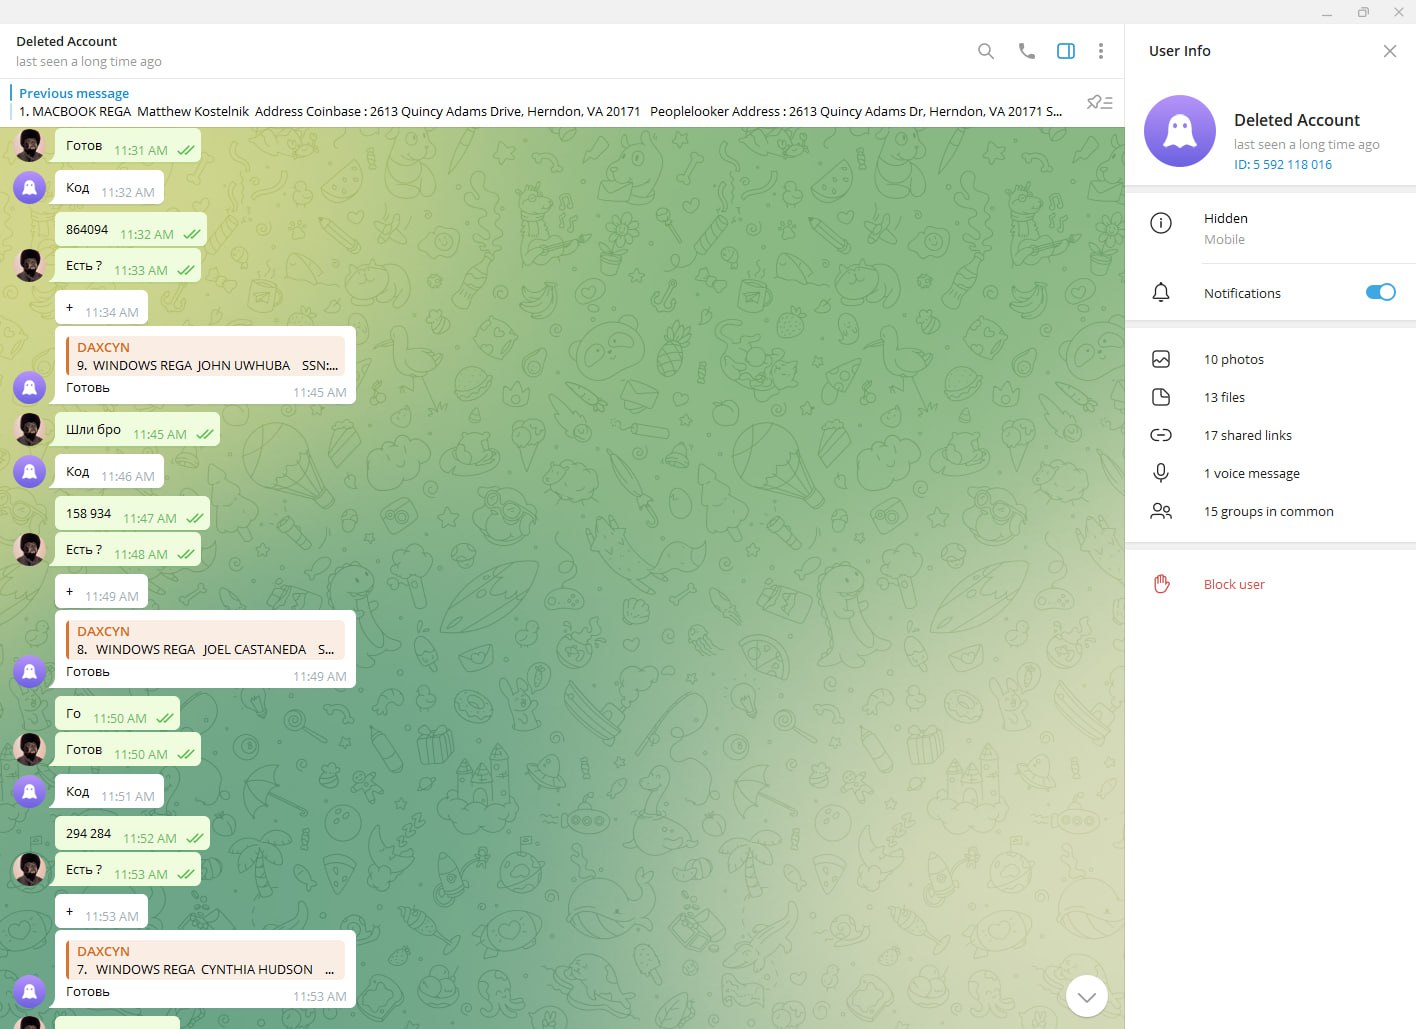Click the 'Код' message at 11:51 AM
Image resolution: width=1416 pixels, height=1029 pixels.
[x=110, y=792]
